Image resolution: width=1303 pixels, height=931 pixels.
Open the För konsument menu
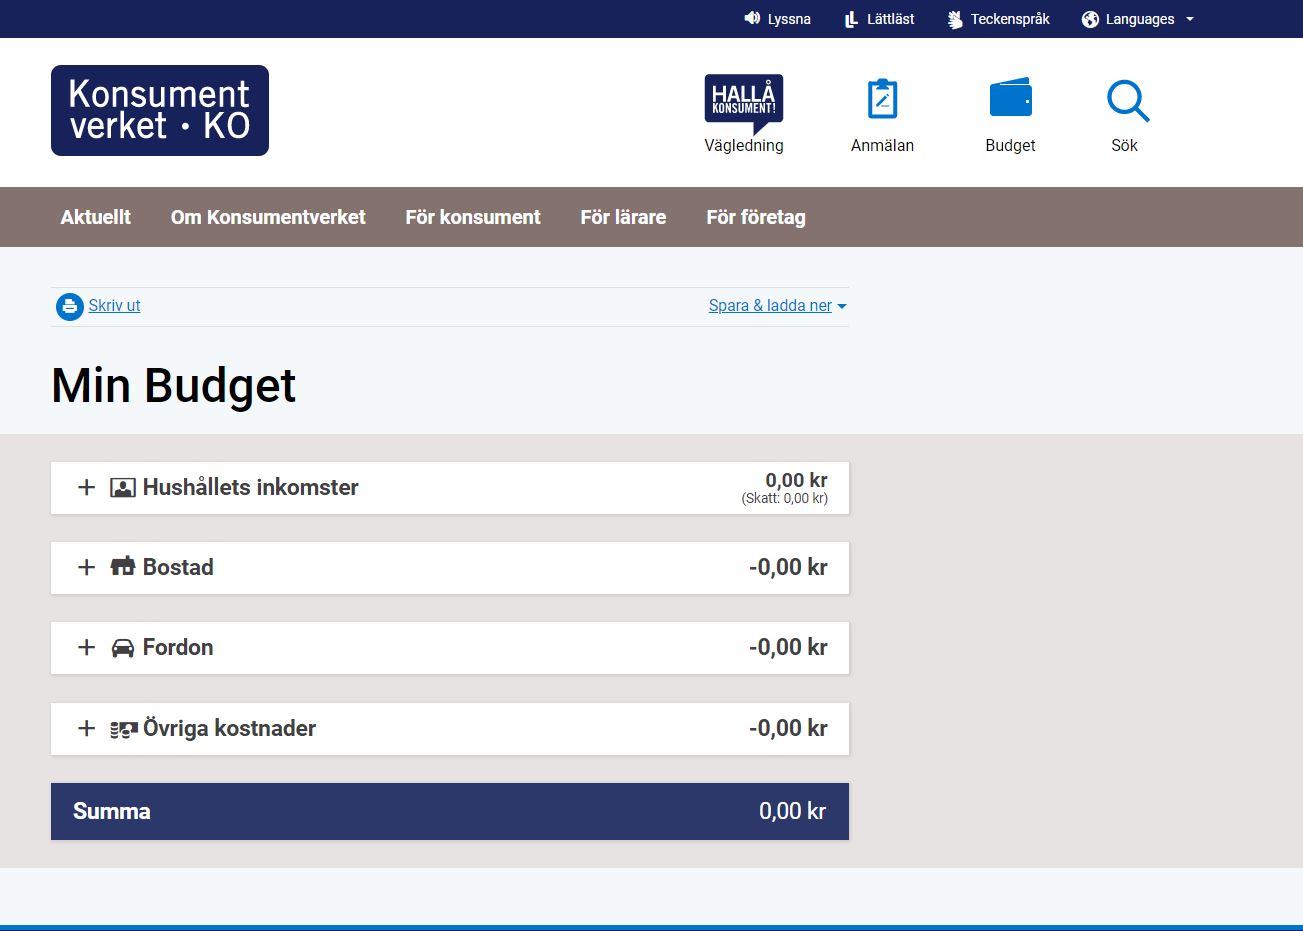pyautogui.click(x=473, y=217)
